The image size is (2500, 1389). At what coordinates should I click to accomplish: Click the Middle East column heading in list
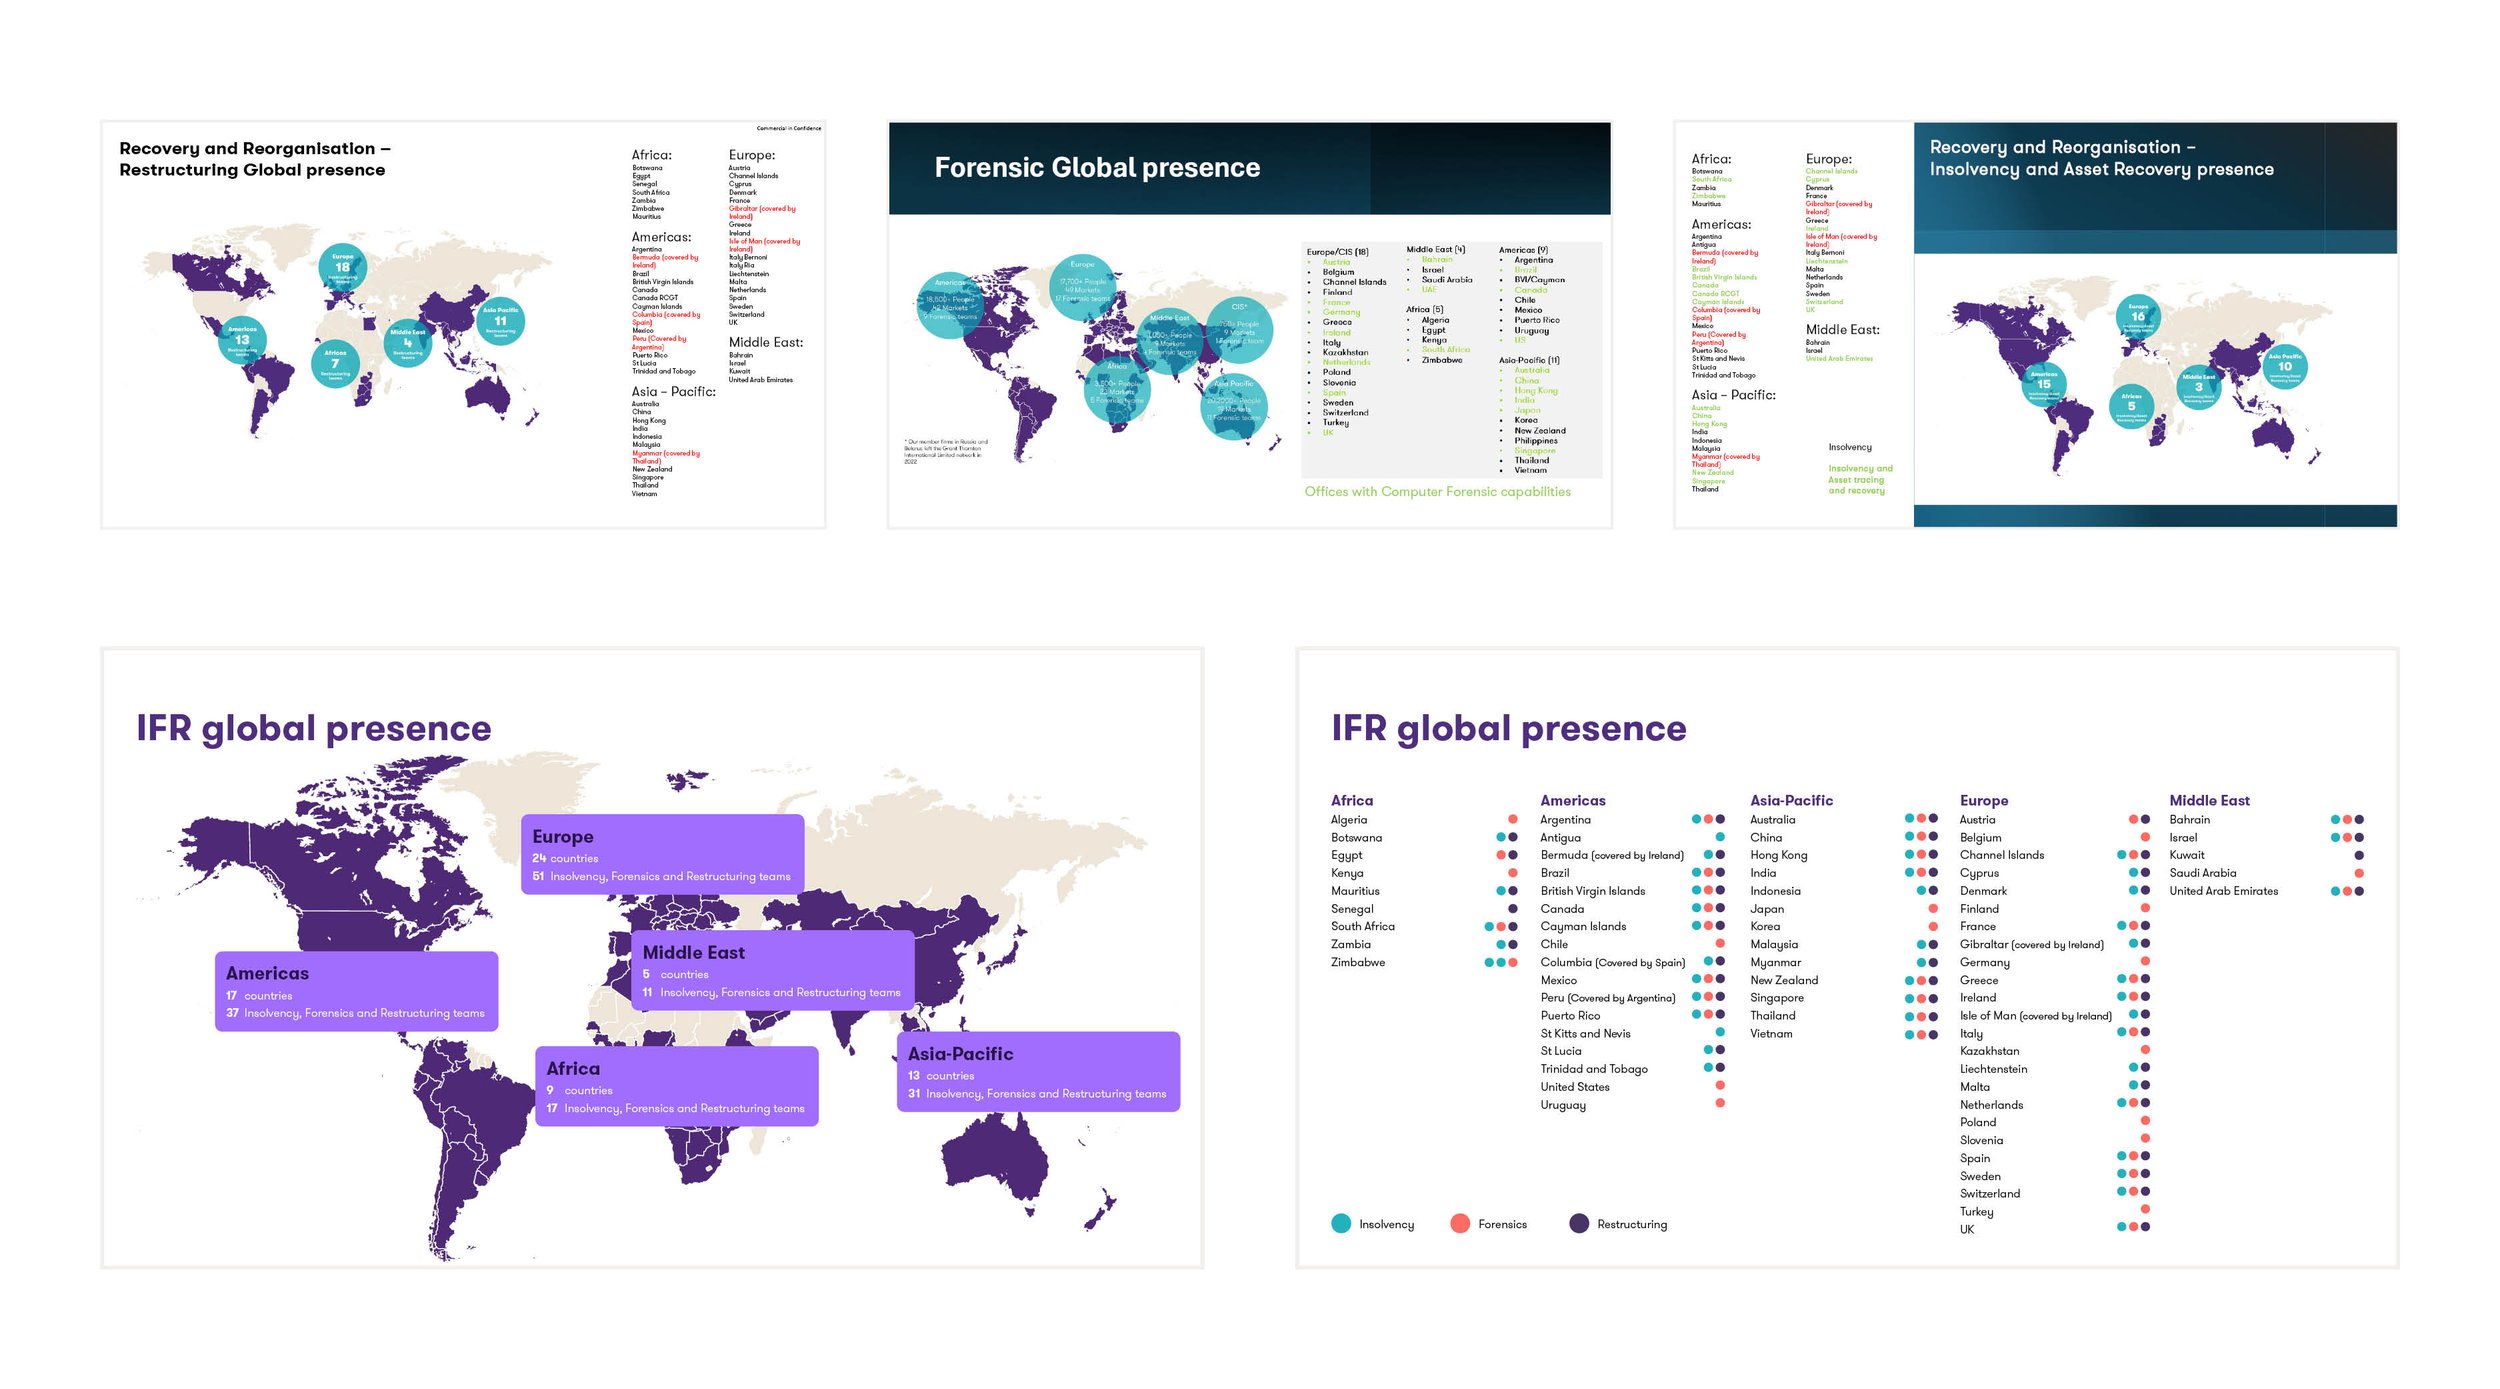point(2208,800)
